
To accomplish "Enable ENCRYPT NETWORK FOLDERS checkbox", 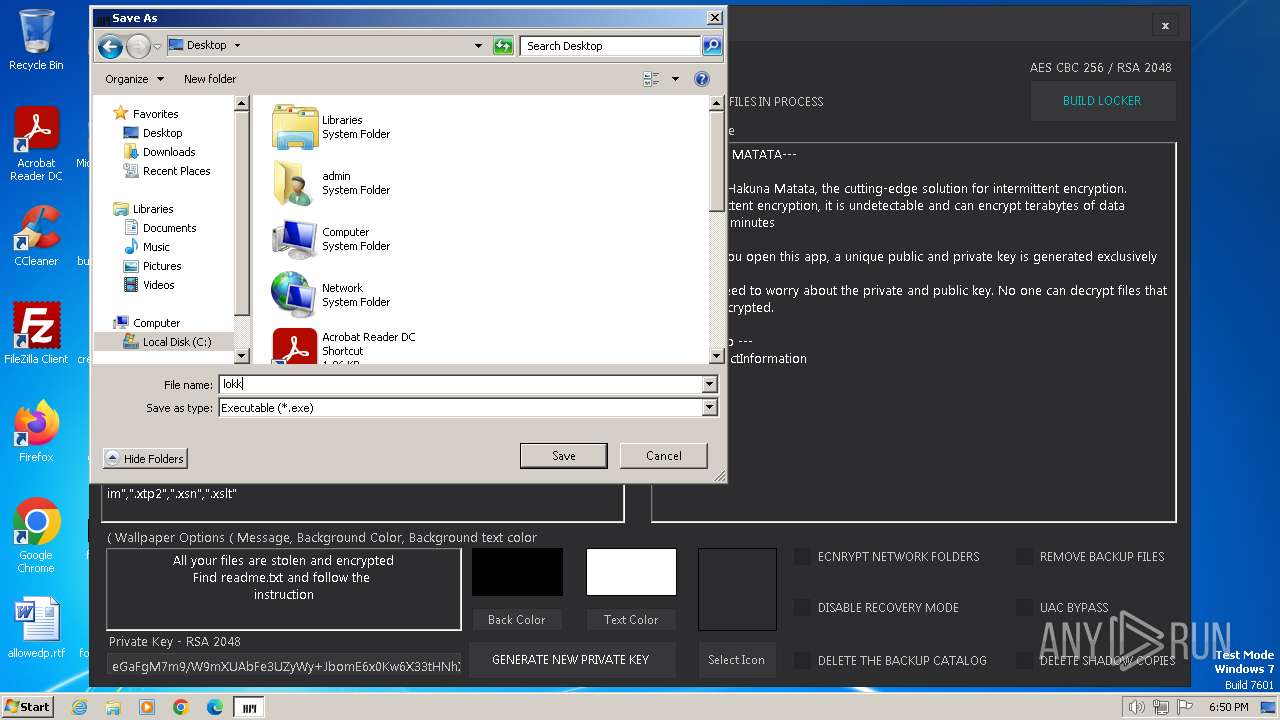I will (x=802, y=557).
